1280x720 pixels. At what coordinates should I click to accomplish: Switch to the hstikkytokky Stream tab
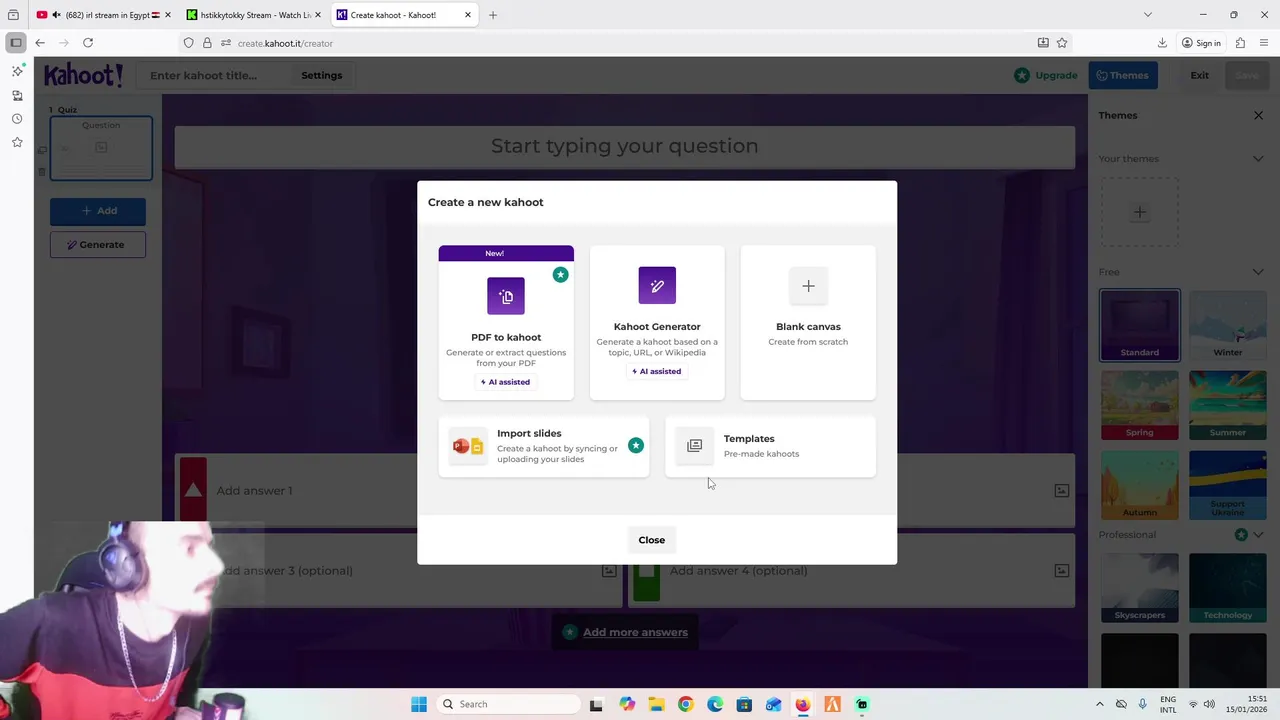click(x=255, y=15)
